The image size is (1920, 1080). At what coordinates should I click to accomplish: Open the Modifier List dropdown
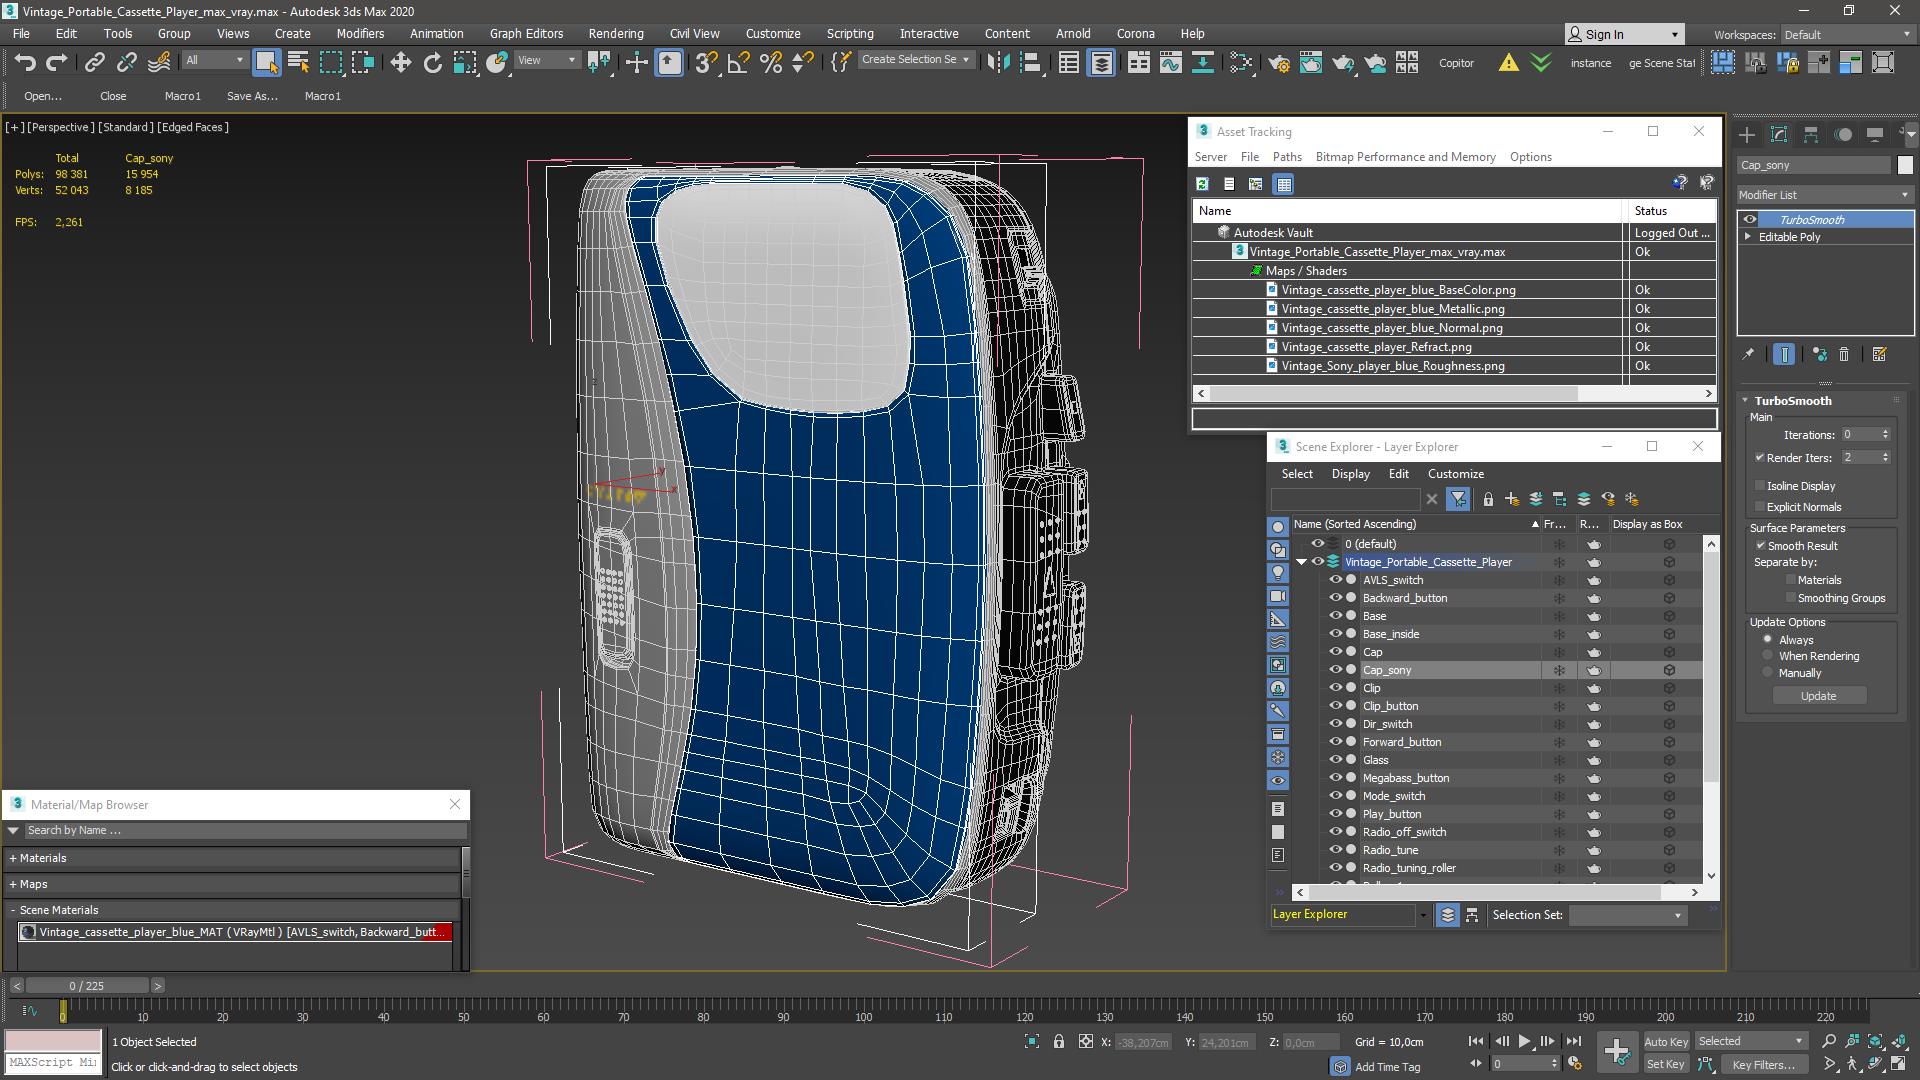tap(1825, 195)
